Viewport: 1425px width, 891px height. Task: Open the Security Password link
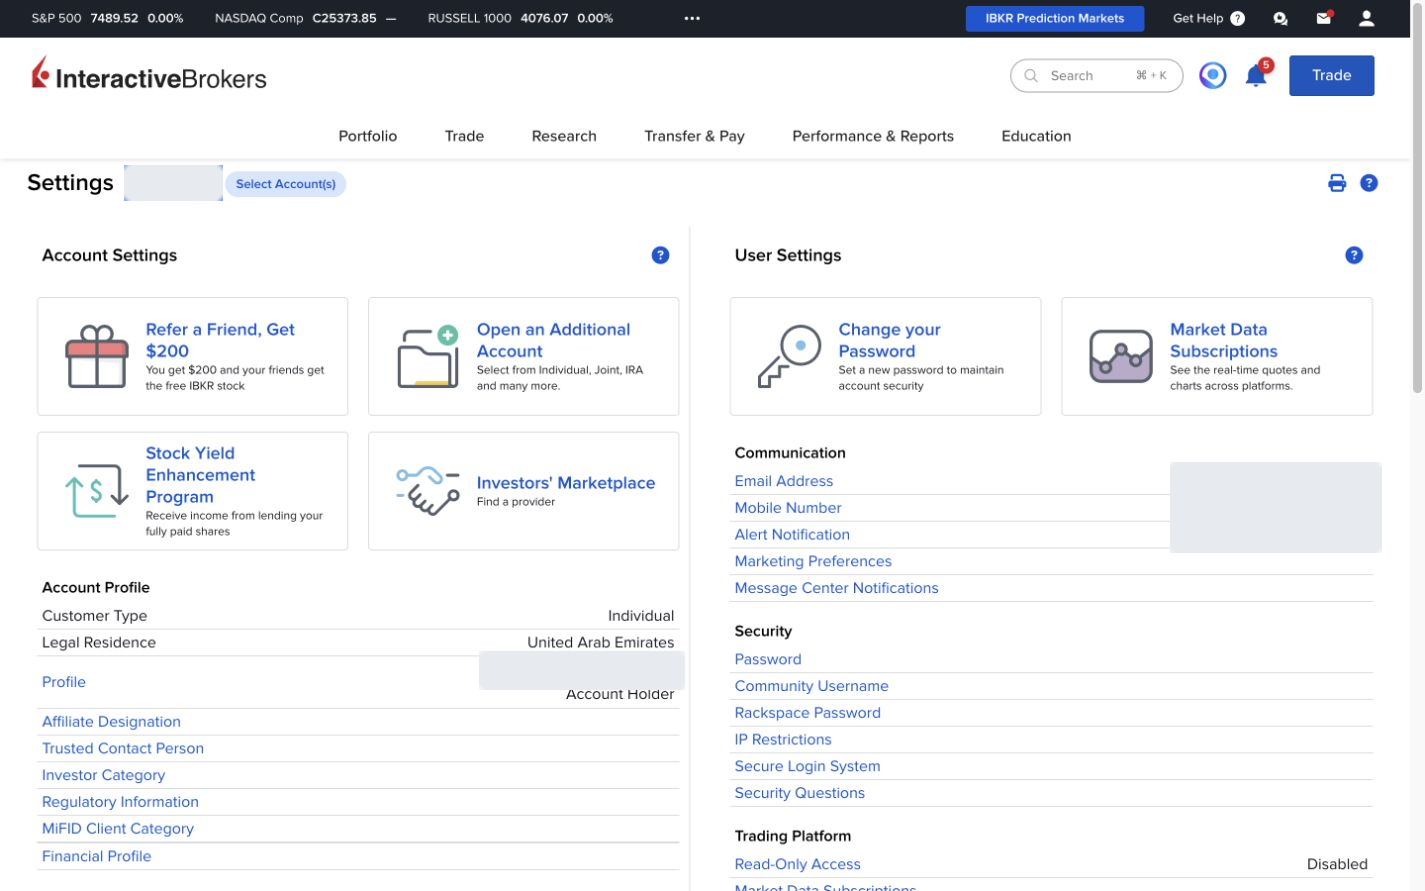pyautogui.click(x=768, y=659)
